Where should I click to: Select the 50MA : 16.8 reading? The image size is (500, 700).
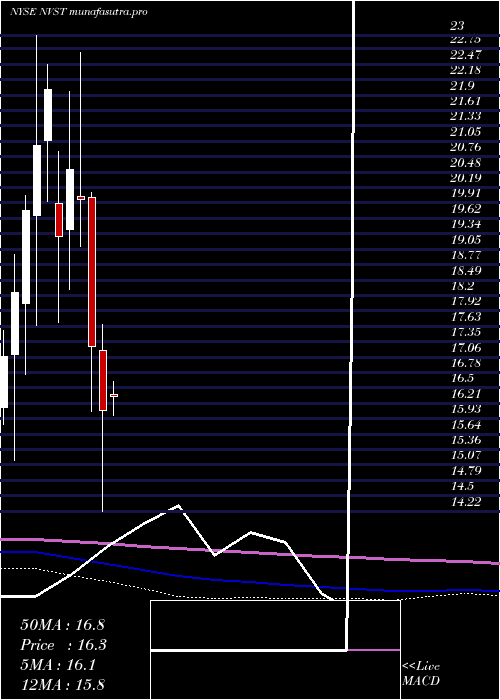[62, 625]
